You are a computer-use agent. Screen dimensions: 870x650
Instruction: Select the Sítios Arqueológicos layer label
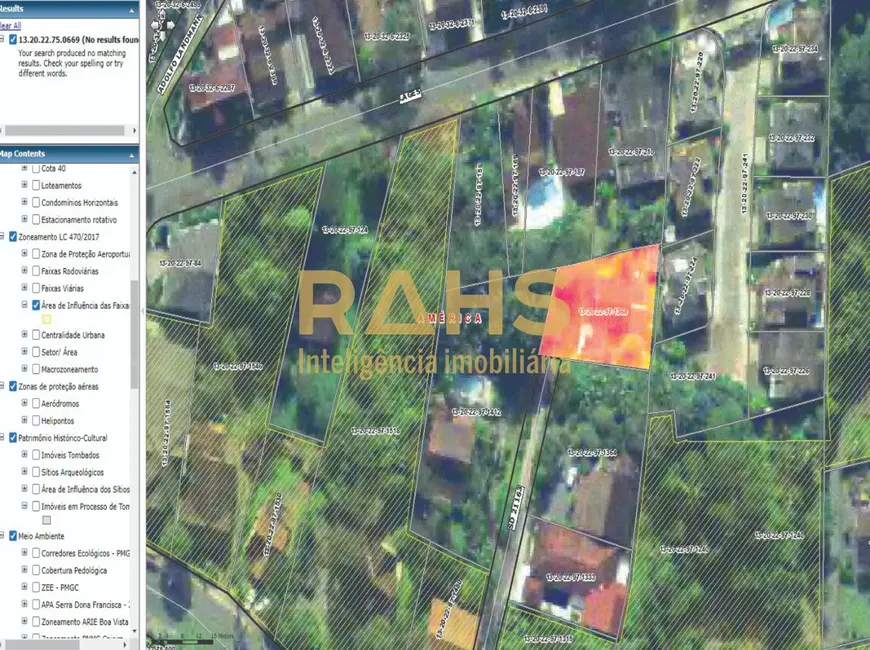click(x=81, y=472)
